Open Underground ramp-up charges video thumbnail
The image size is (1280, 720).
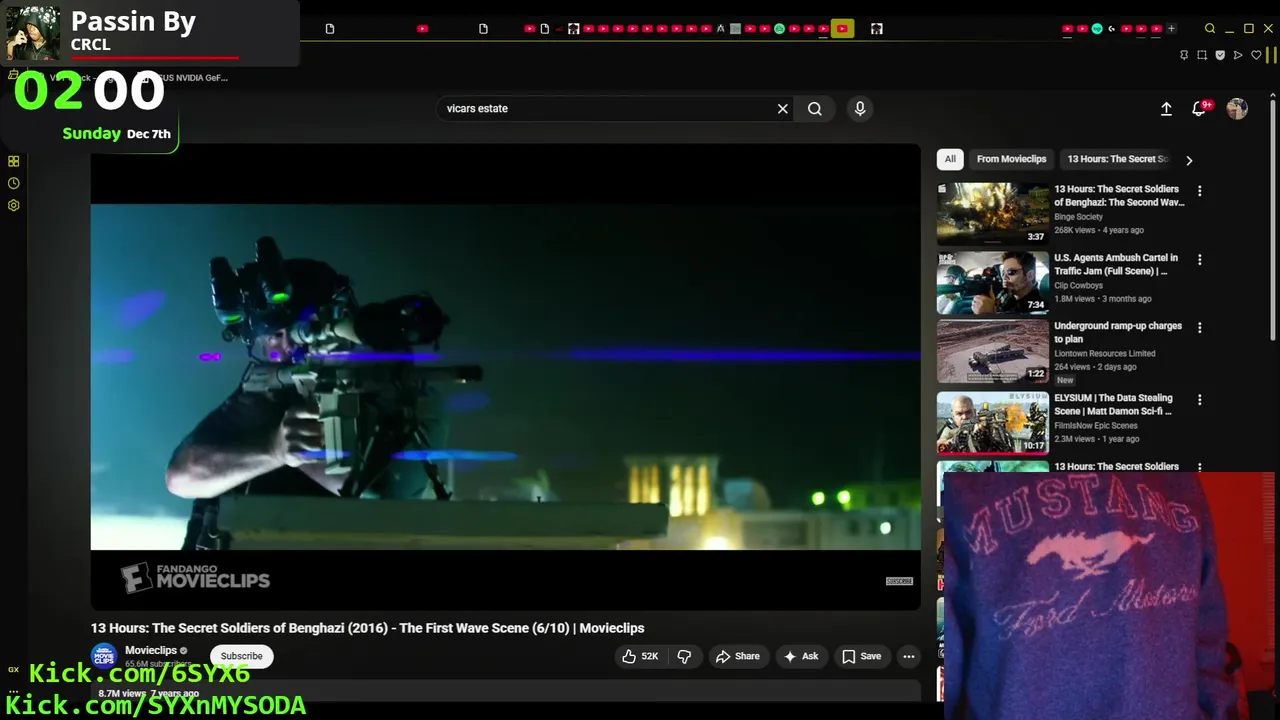coord(993,351)
